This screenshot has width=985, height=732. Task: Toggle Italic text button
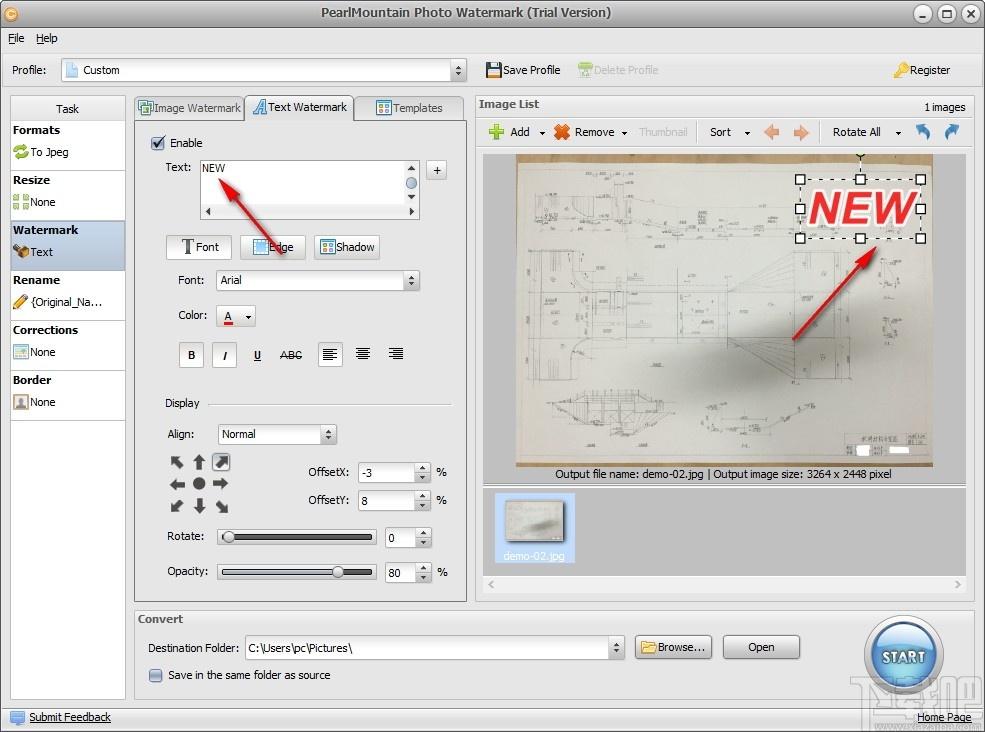[x=224, y=355]
